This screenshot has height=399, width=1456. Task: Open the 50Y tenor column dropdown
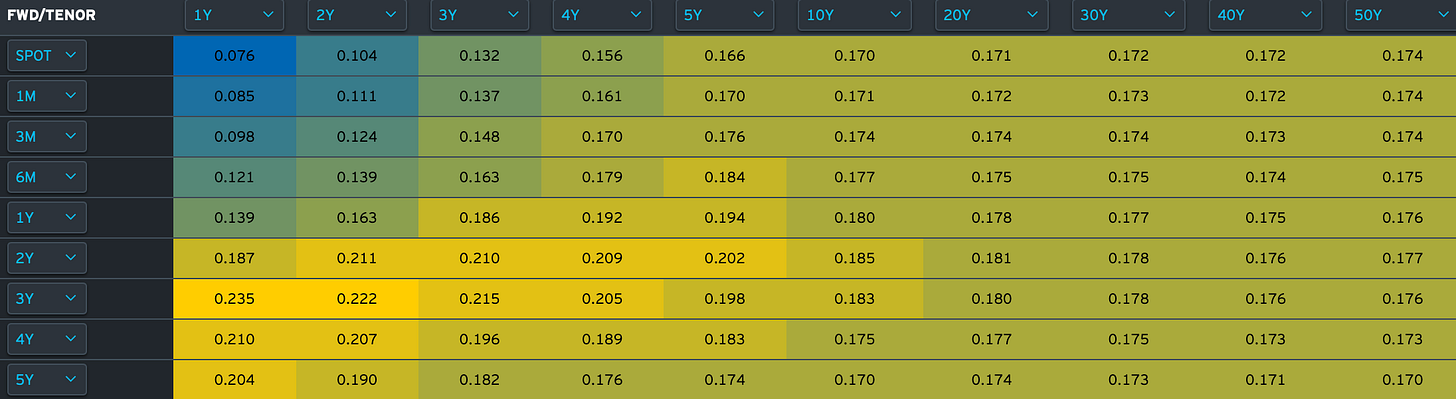click(x=1402, y=15)
